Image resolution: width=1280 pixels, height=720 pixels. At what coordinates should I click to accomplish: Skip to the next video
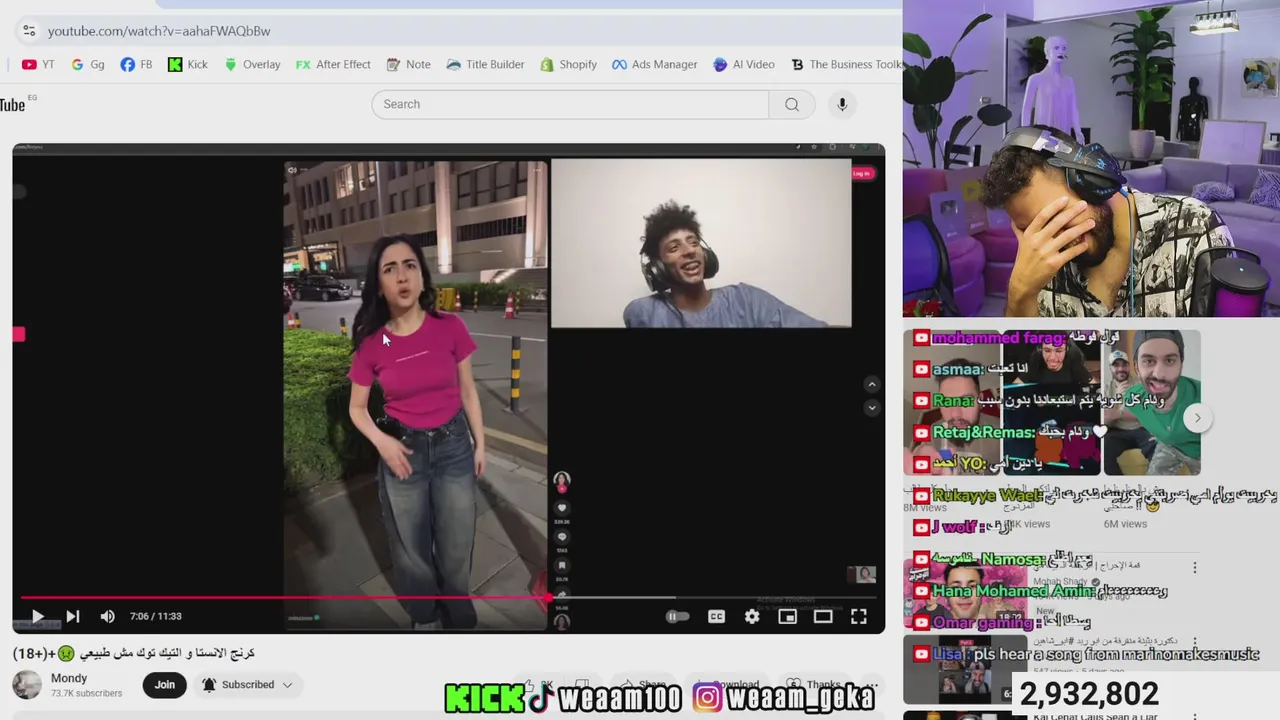click(x=72, y=616)
